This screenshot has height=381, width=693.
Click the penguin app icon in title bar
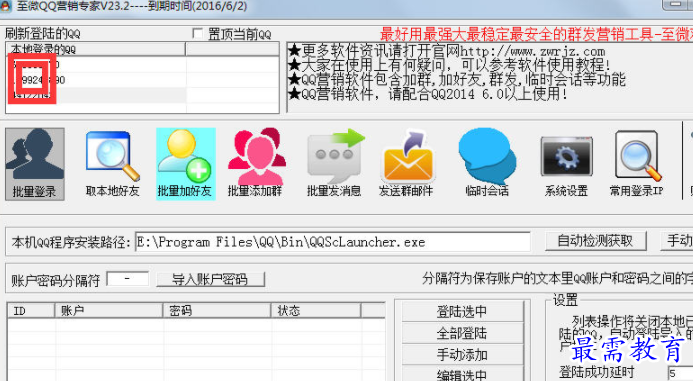[x=5, y=6]
